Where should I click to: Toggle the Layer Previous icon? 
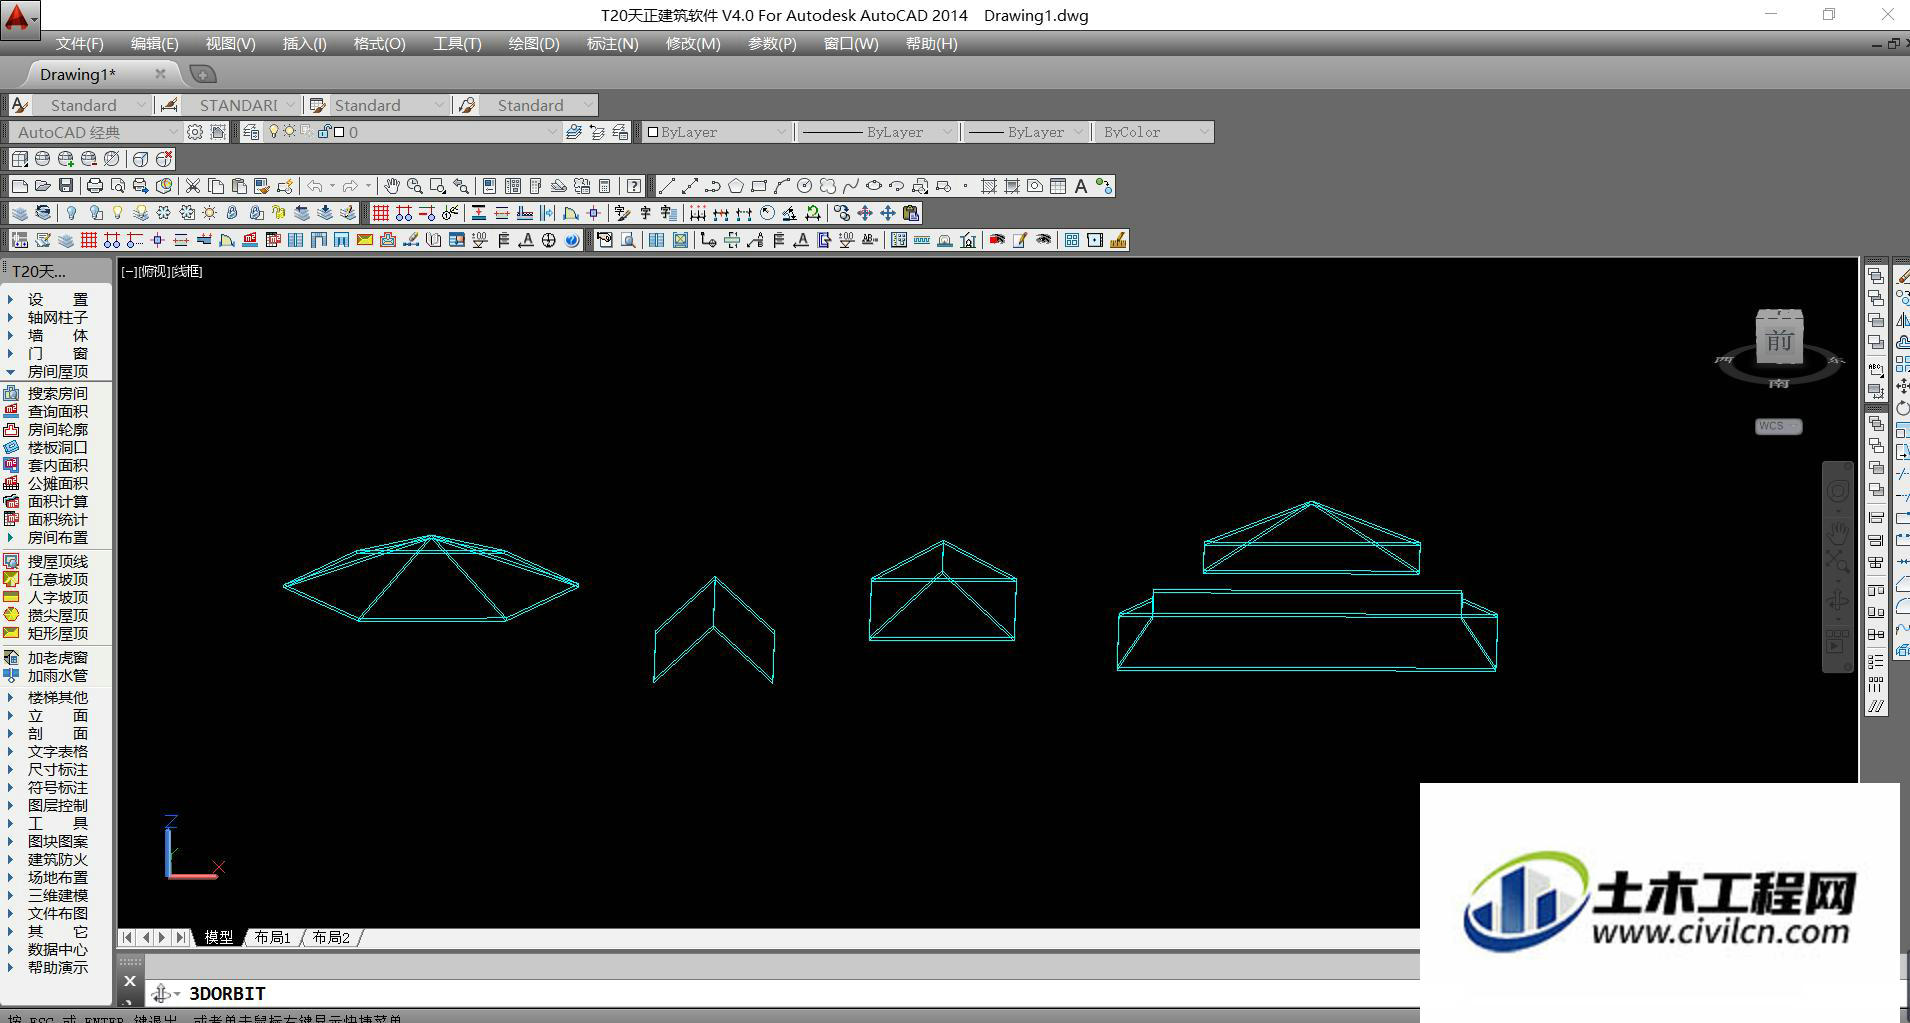point(597,132)
